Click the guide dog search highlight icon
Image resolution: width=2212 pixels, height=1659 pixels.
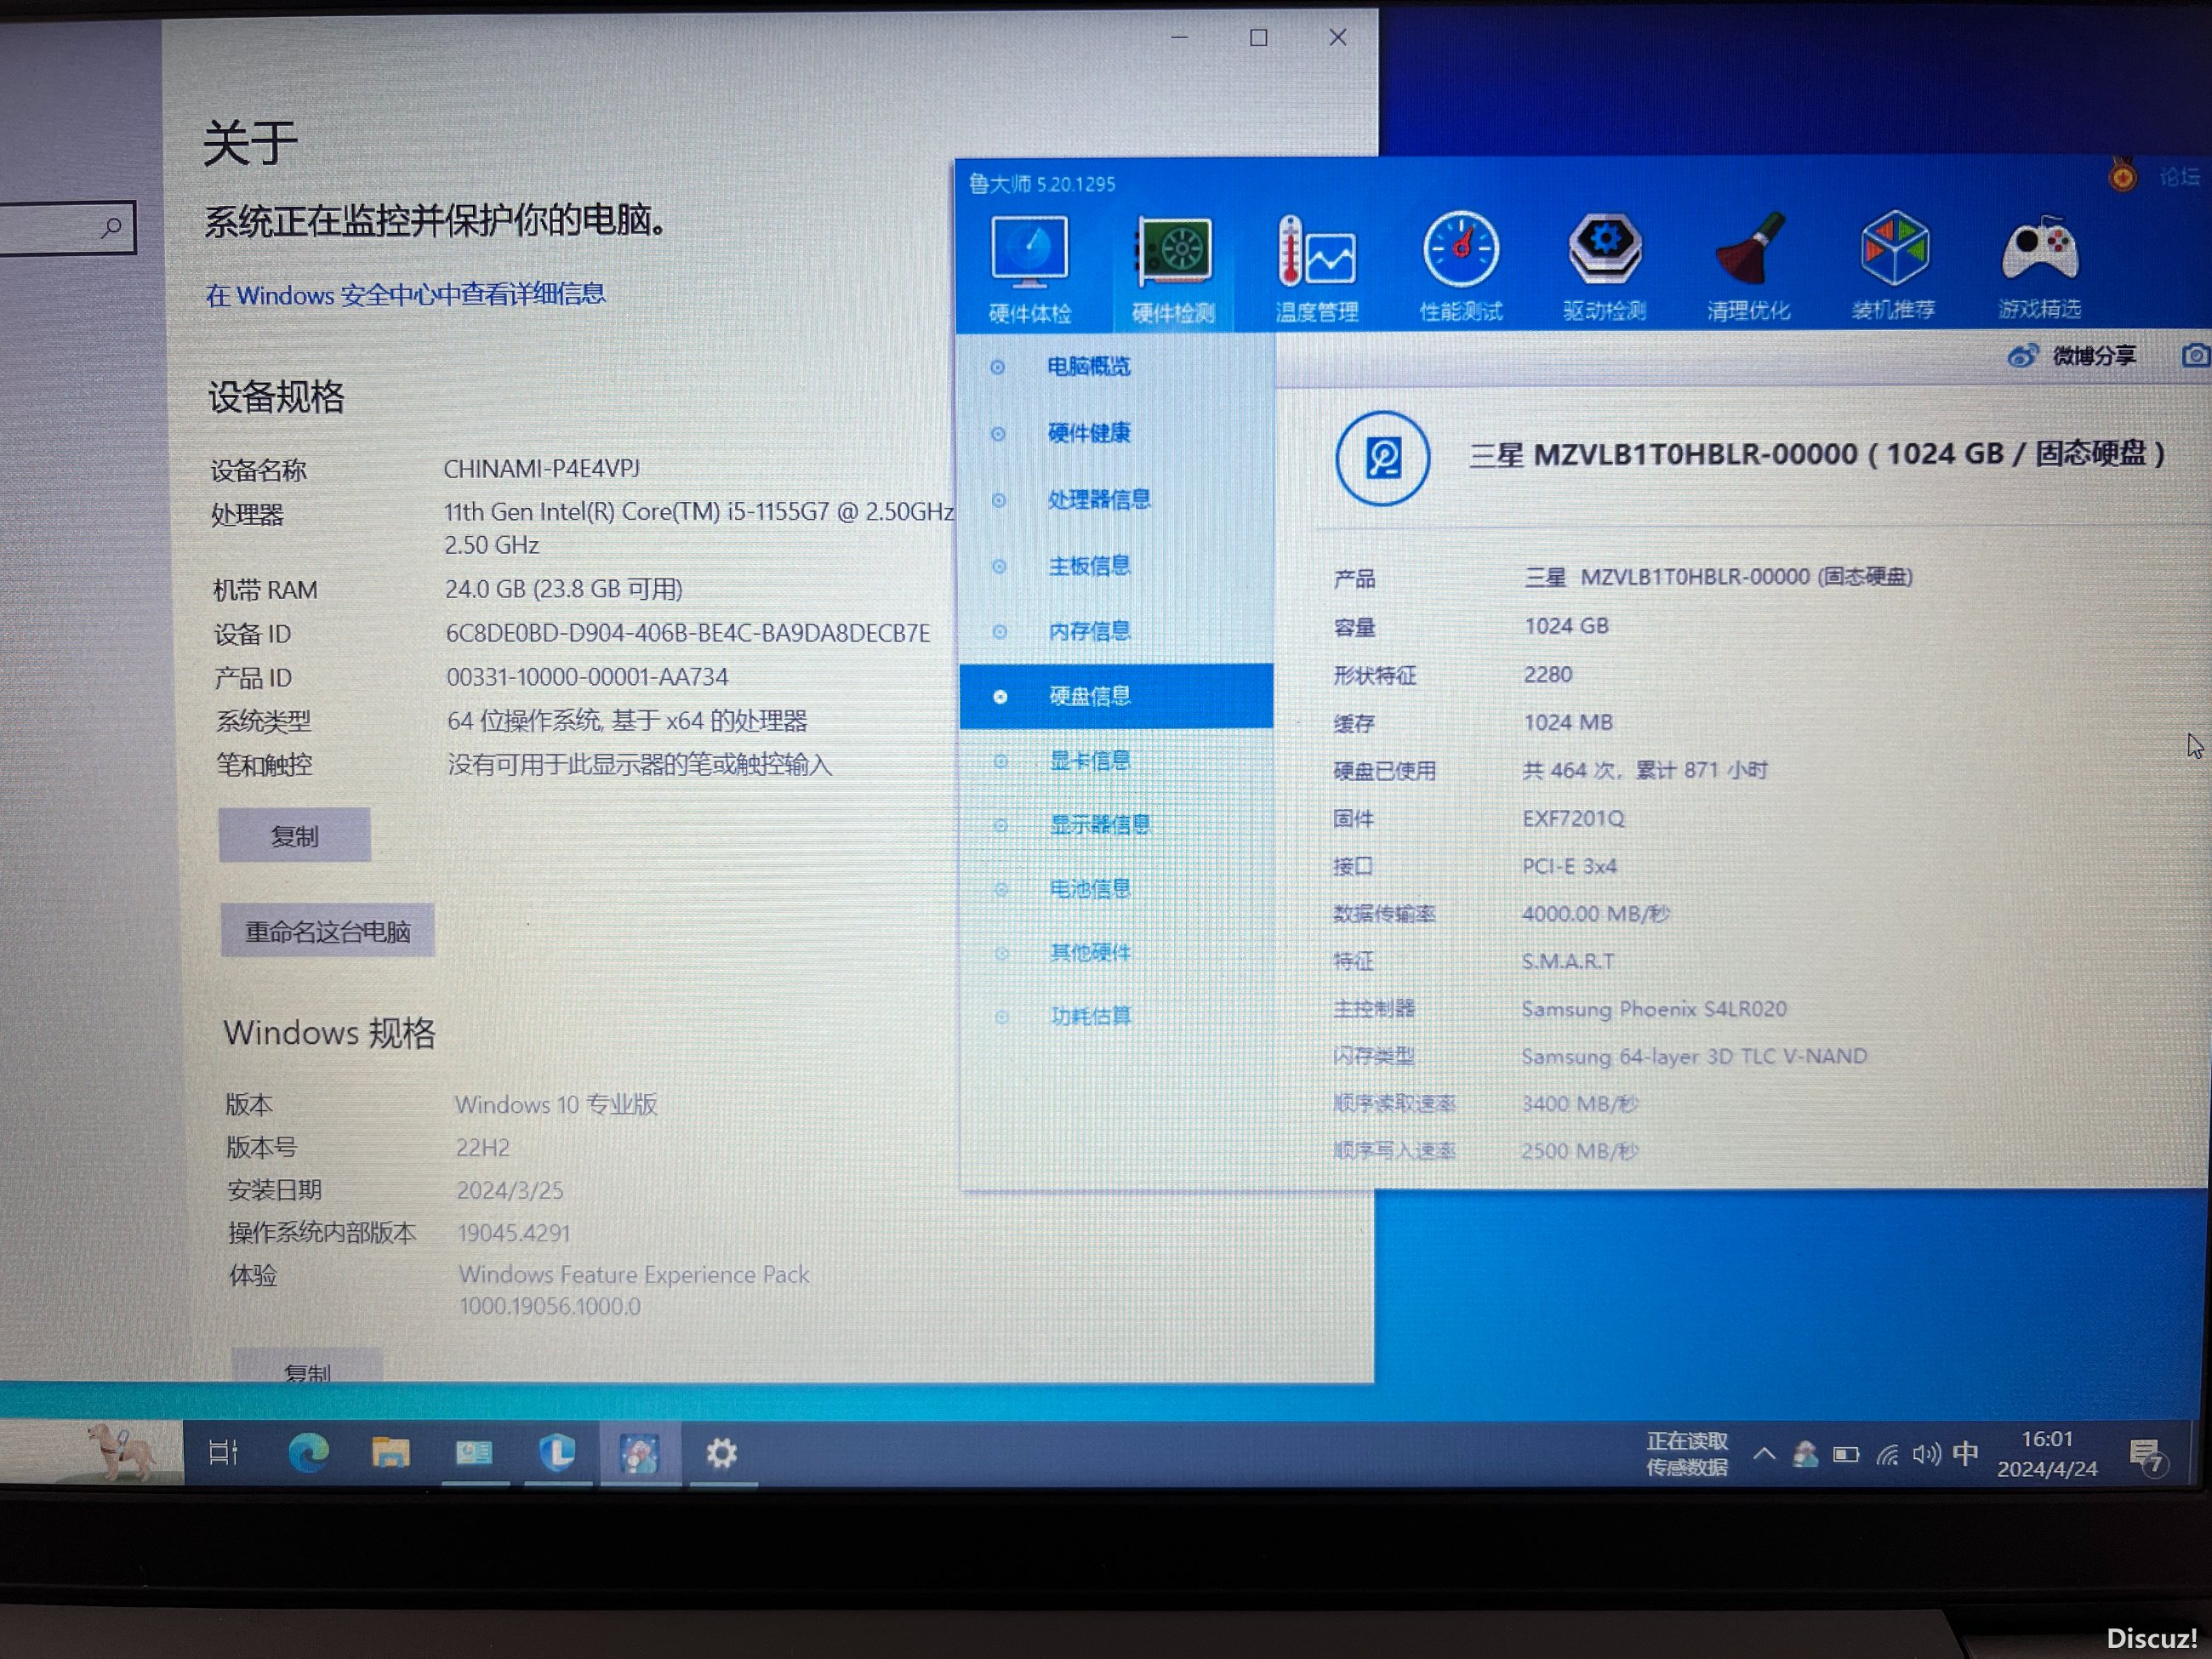(120, 1451)
